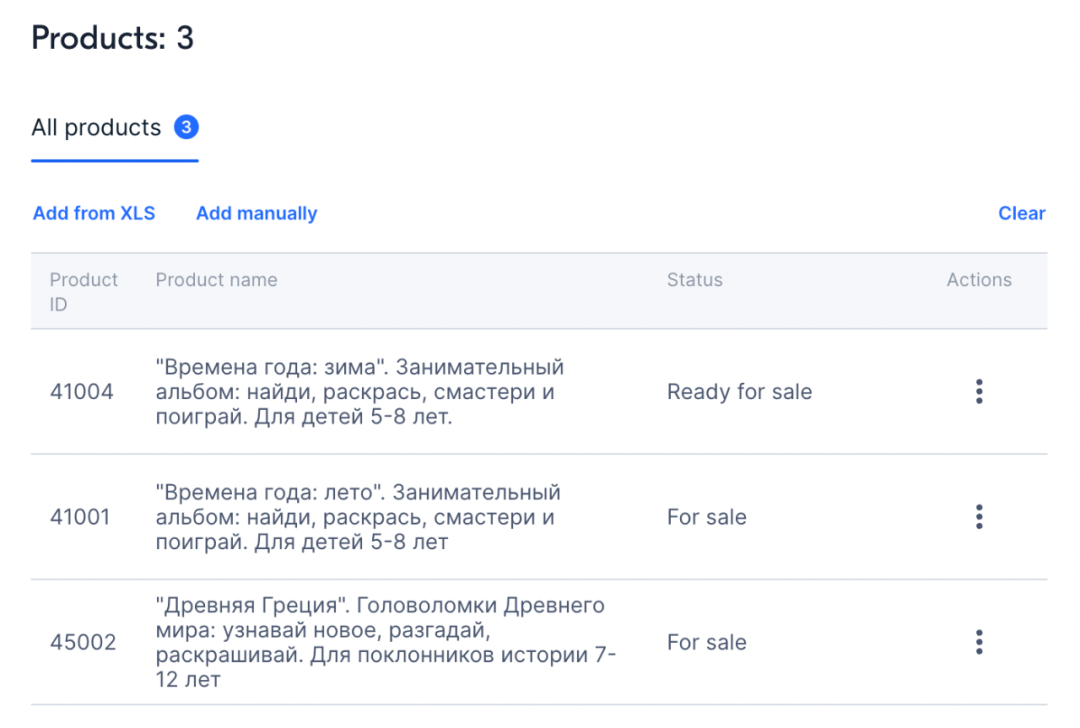Select product ID 45002 cell

tap(83, 642)
